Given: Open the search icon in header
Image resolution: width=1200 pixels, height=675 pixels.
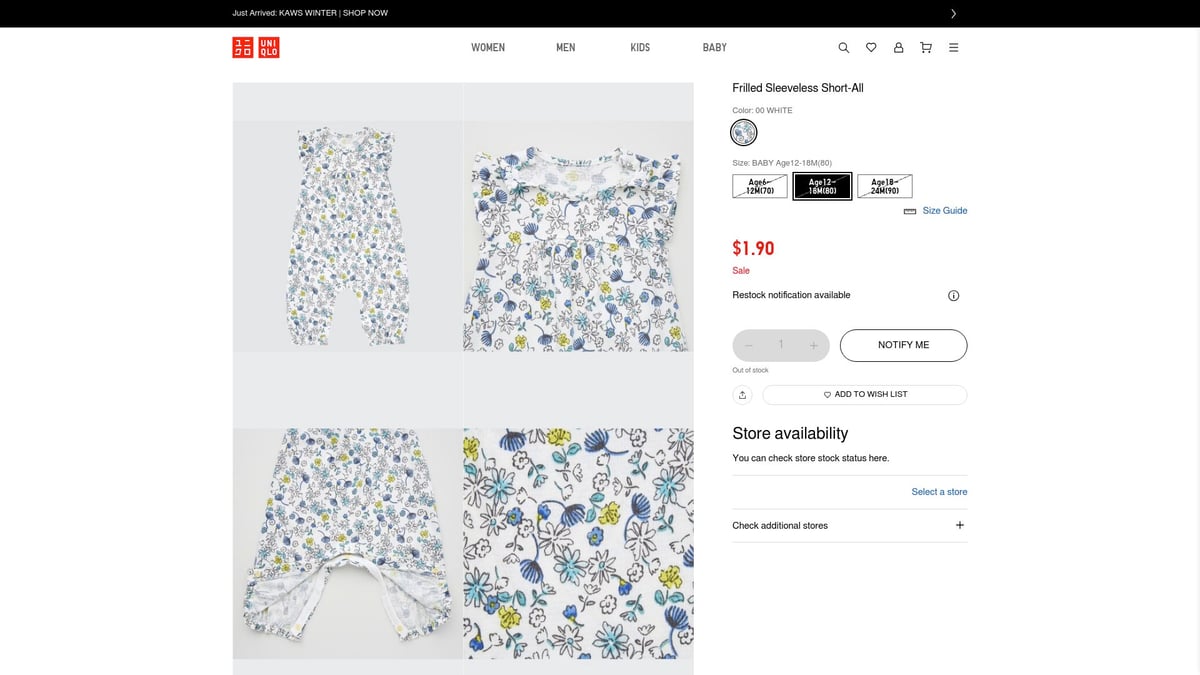Looking at the screenshot, I should 843,47.
